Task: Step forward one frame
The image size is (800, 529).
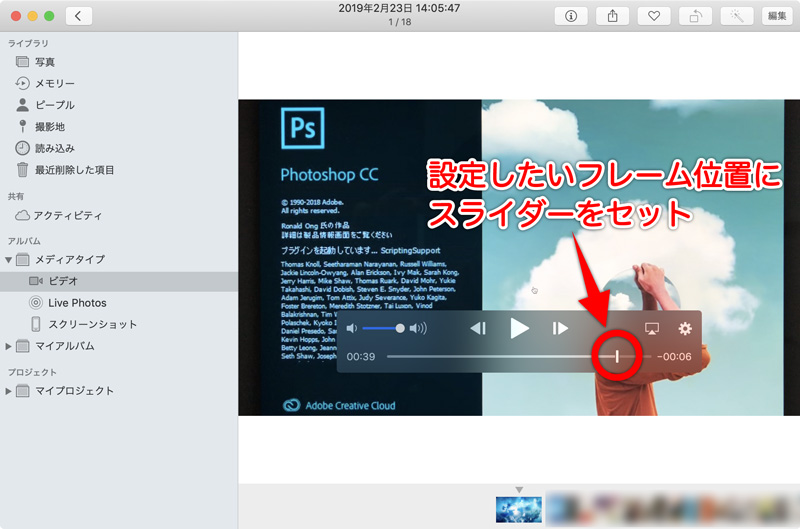Action: [560, 329]
